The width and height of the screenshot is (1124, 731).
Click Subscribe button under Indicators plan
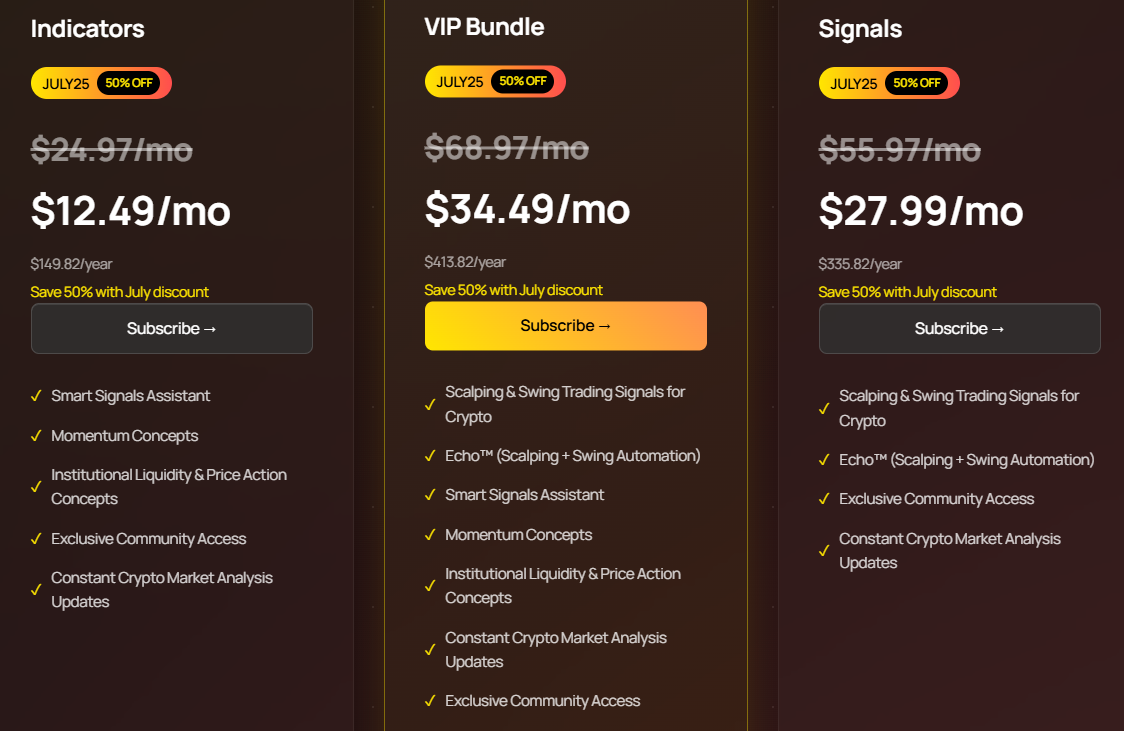tap(171, 328)
